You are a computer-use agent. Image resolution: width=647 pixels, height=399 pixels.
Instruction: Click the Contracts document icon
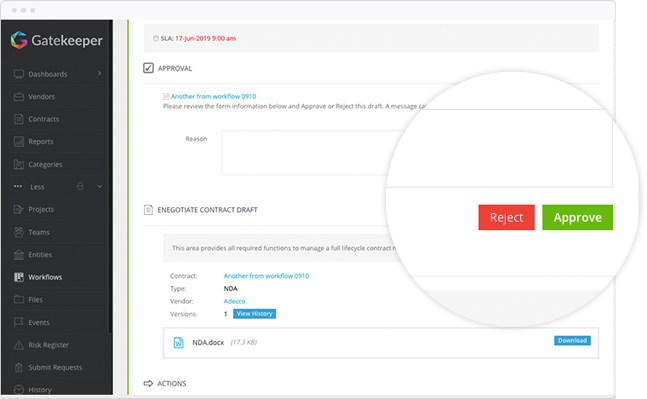19,119
